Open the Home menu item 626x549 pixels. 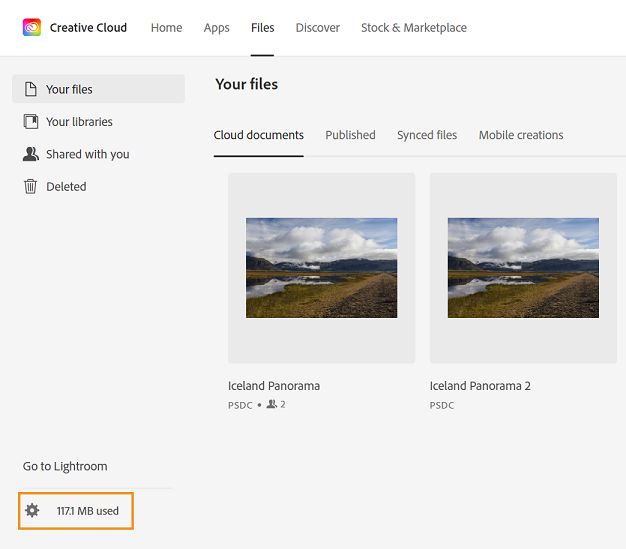coord(166,28)
